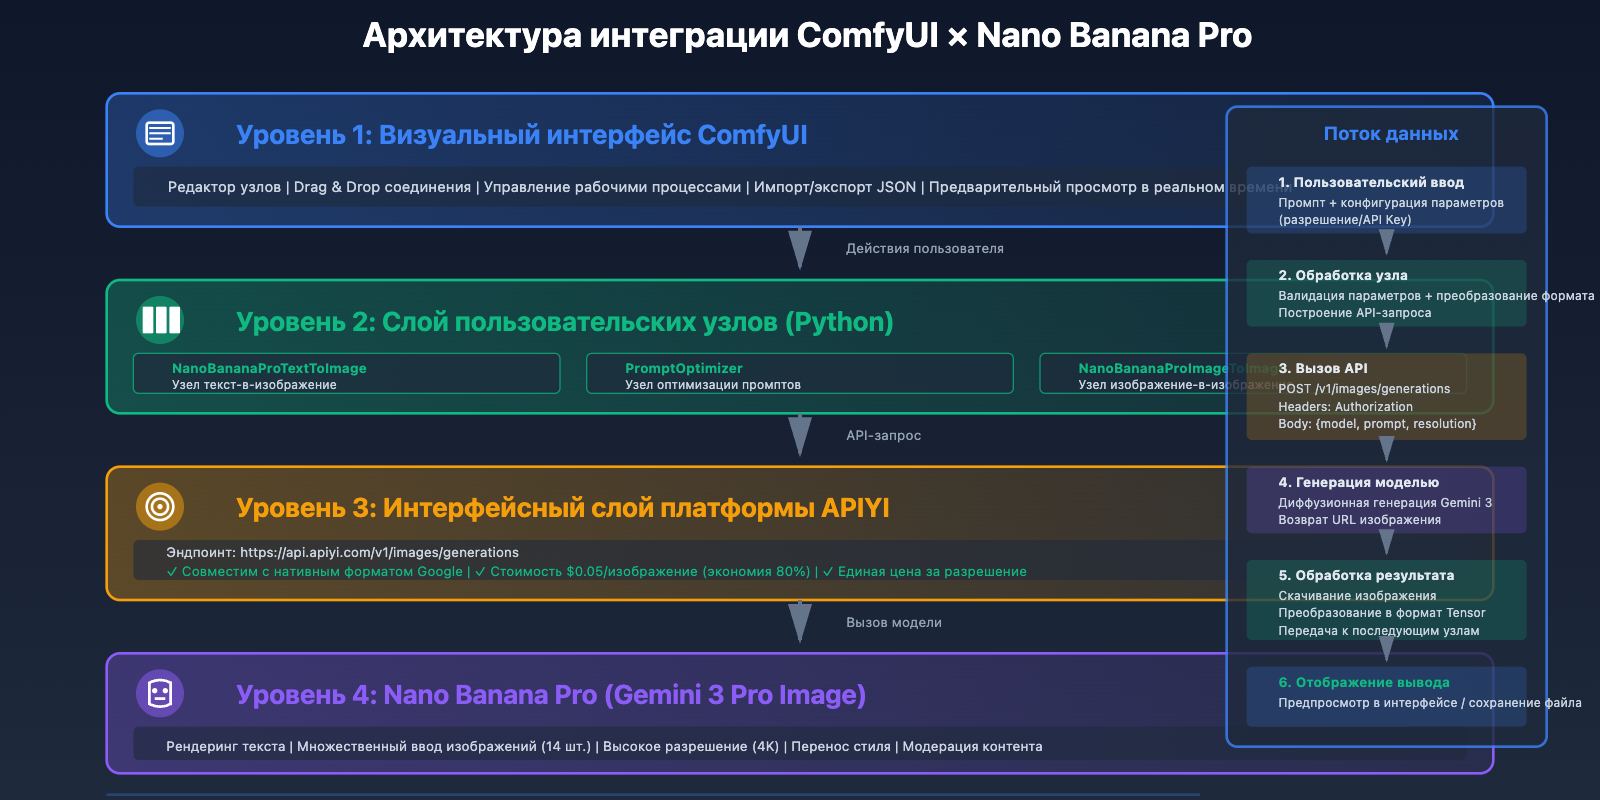Click step '5. Обработка результата'
The width and height of the screenshot is (1600, 800).
[1366, 575]
